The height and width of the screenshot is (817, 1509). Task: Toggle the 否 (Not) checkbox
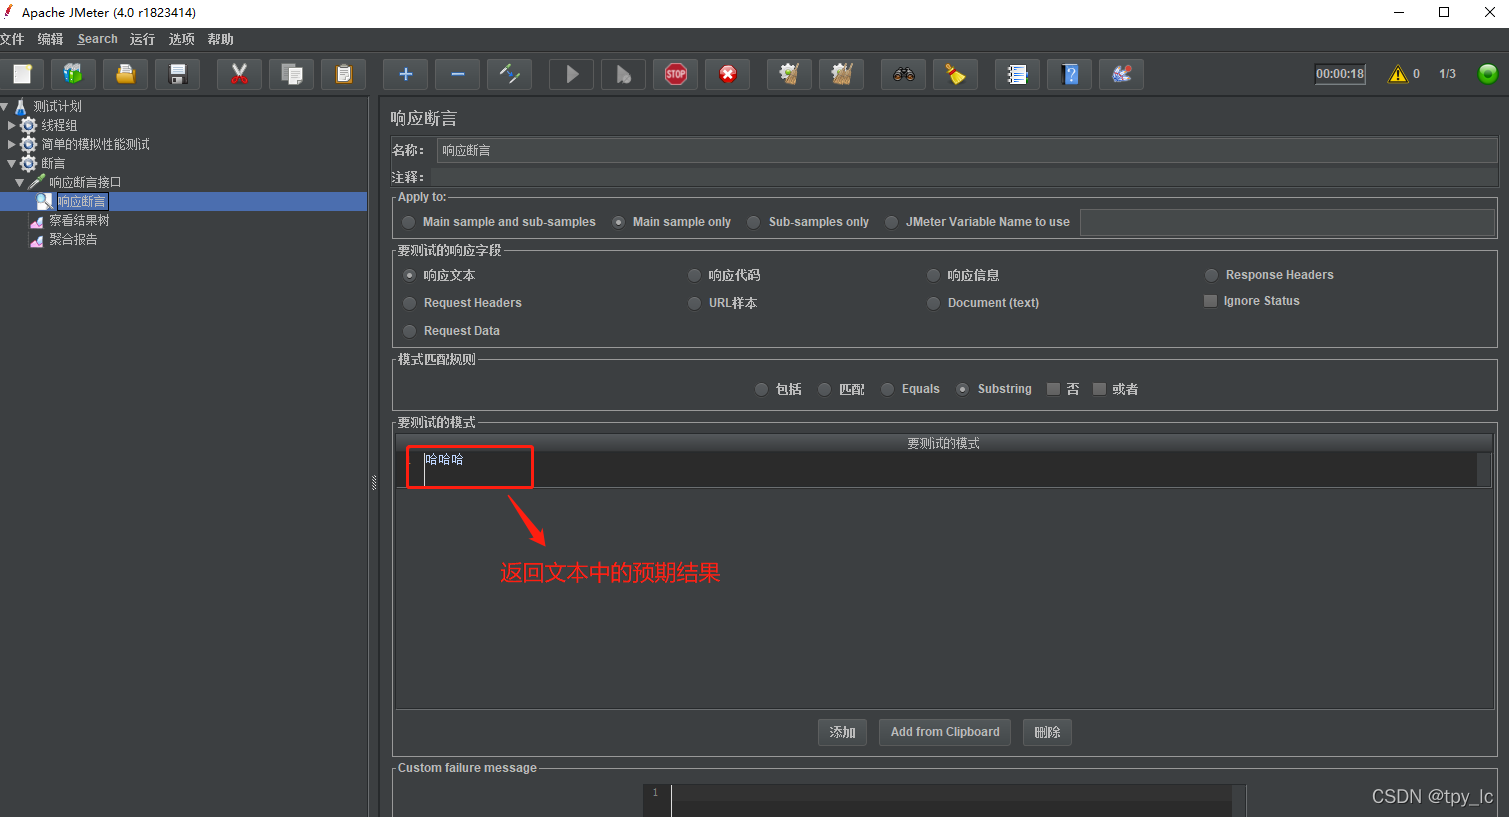pyautogui.click(x=1053, y=389)
